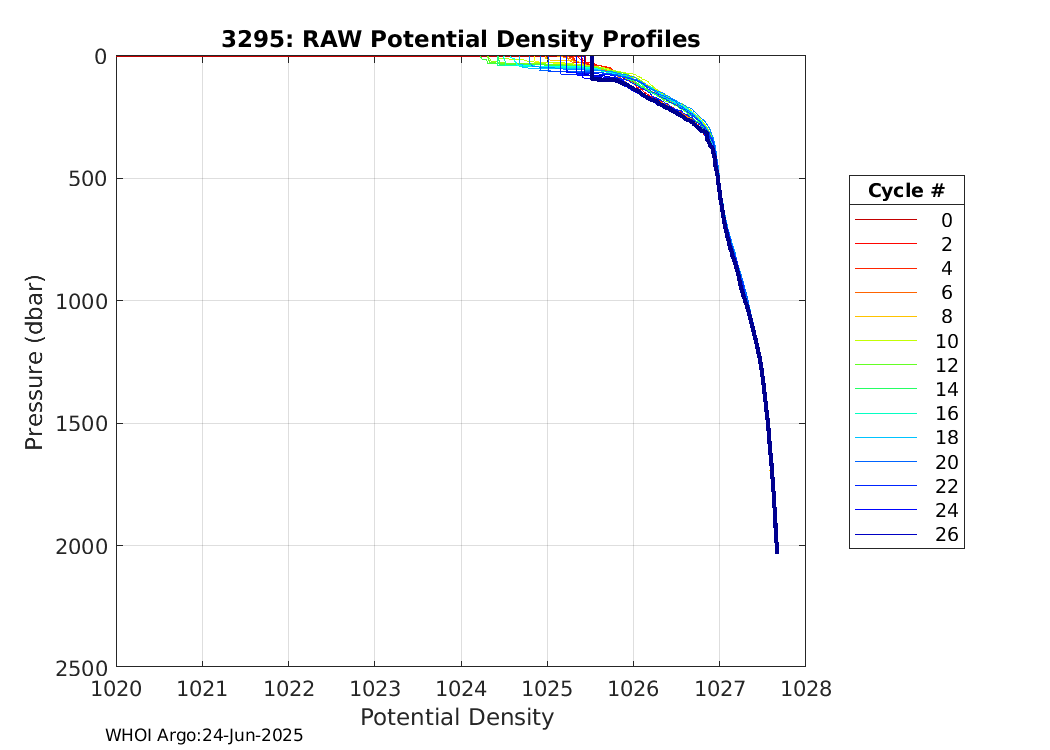Select legend entry for cycle 16
This screenshot has width=1050, height=750.
906,414
